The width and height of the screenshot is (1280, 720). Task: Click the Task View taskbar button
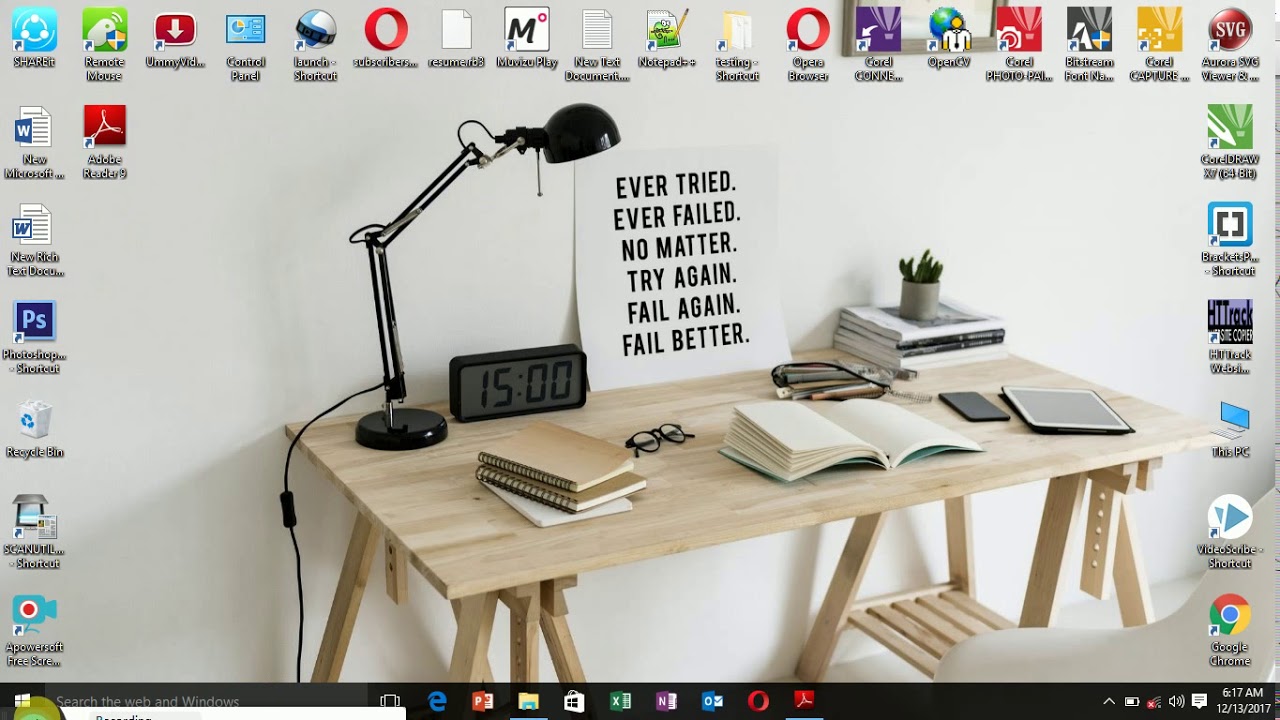point(390,701)
